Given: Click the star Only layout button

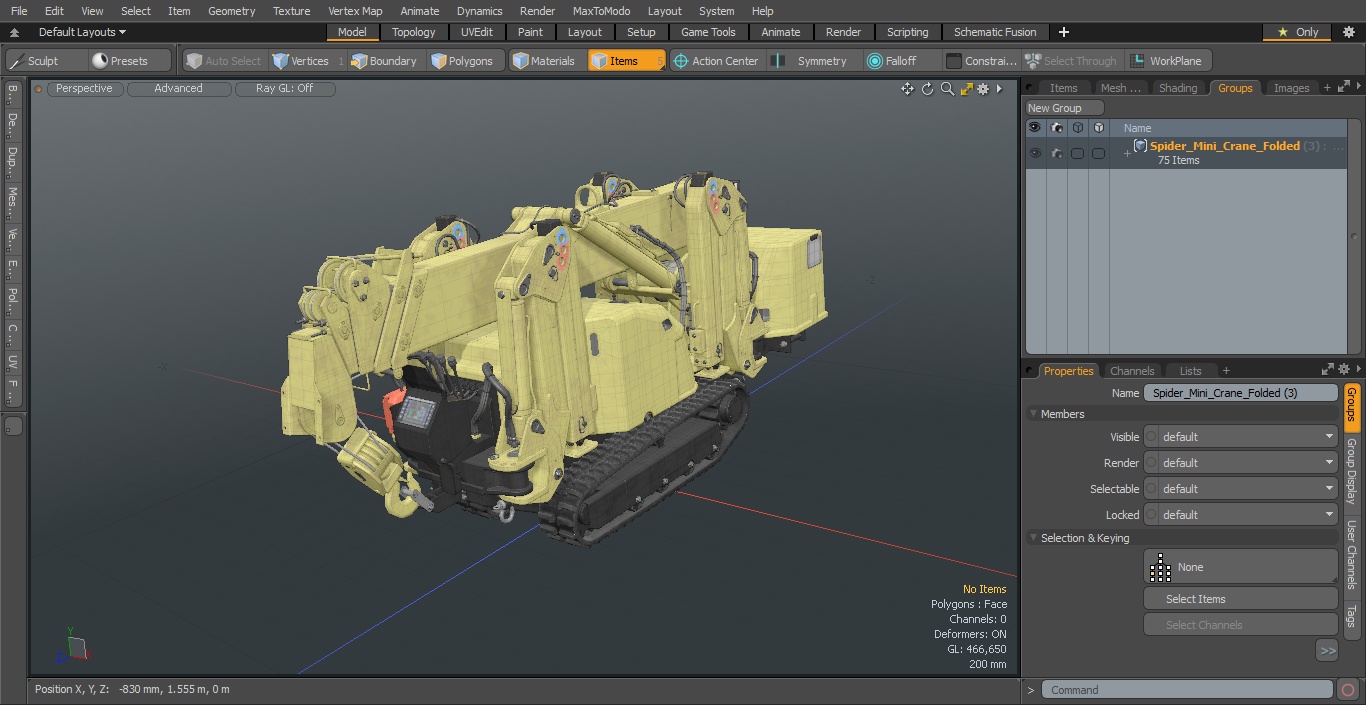Looking at the screenshot, I should (x=1297, y=32).
